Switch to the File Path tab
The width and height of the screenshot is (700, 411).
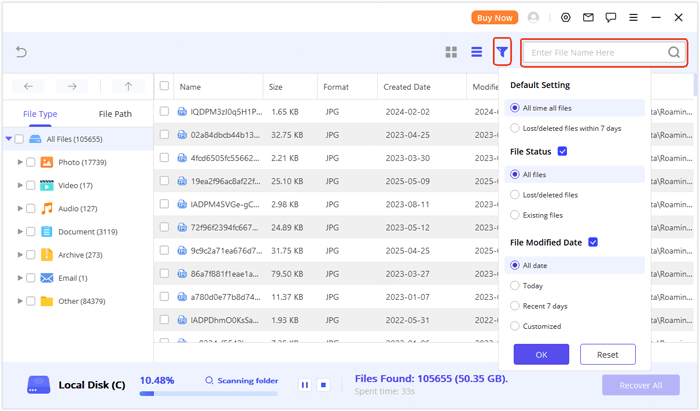click(x=115, y=114)
